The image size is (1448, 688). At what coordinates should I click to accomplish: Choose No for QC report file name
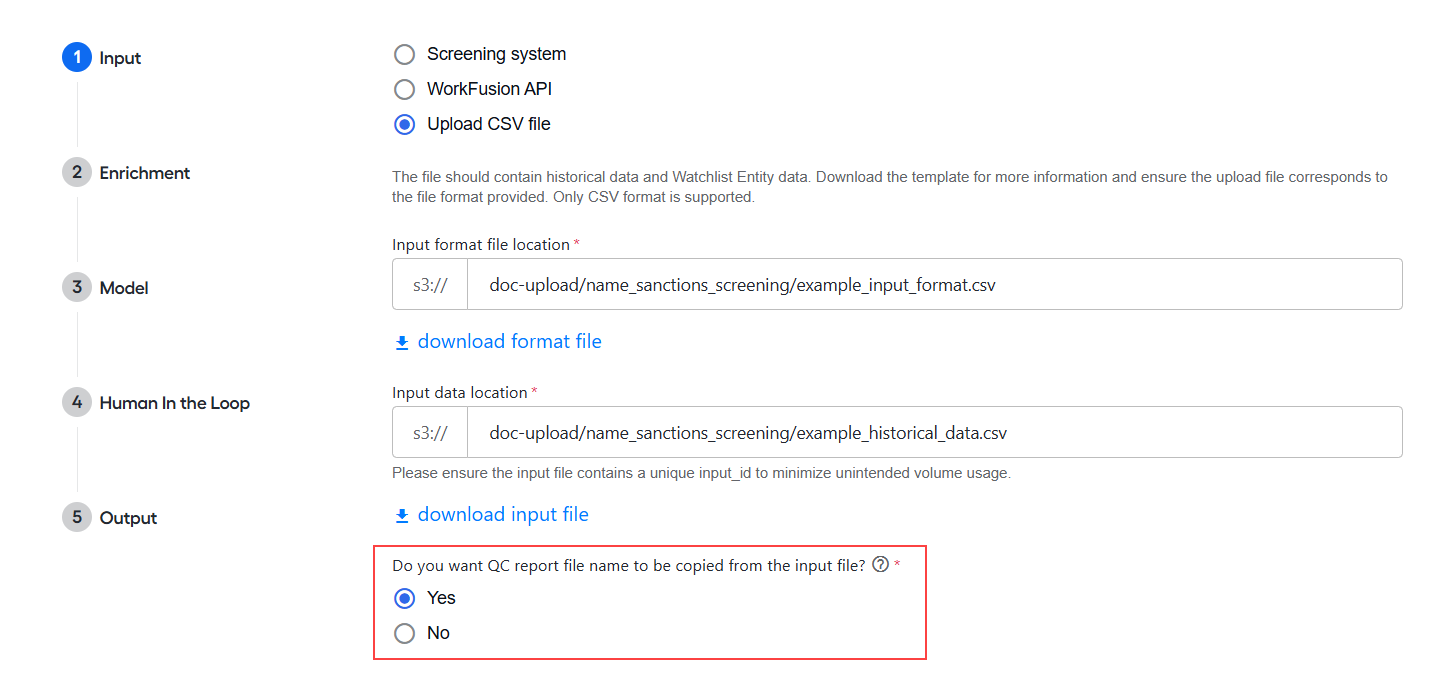click(x=404, y=633)
